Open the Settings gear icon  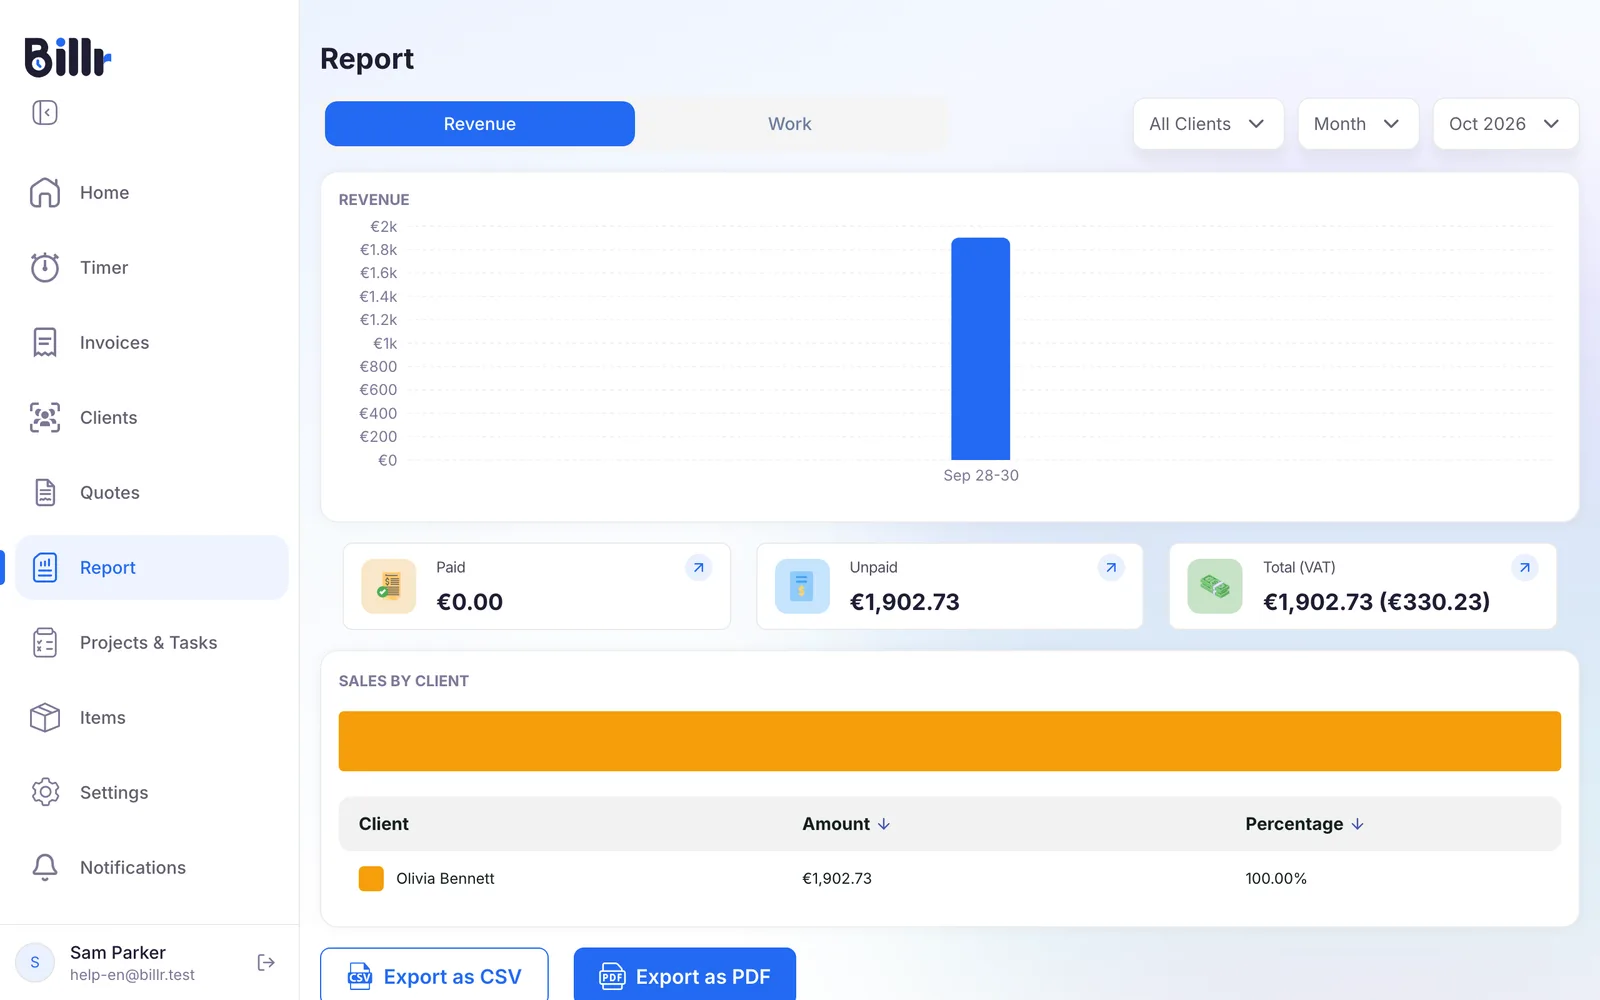(x=45, y=792)
